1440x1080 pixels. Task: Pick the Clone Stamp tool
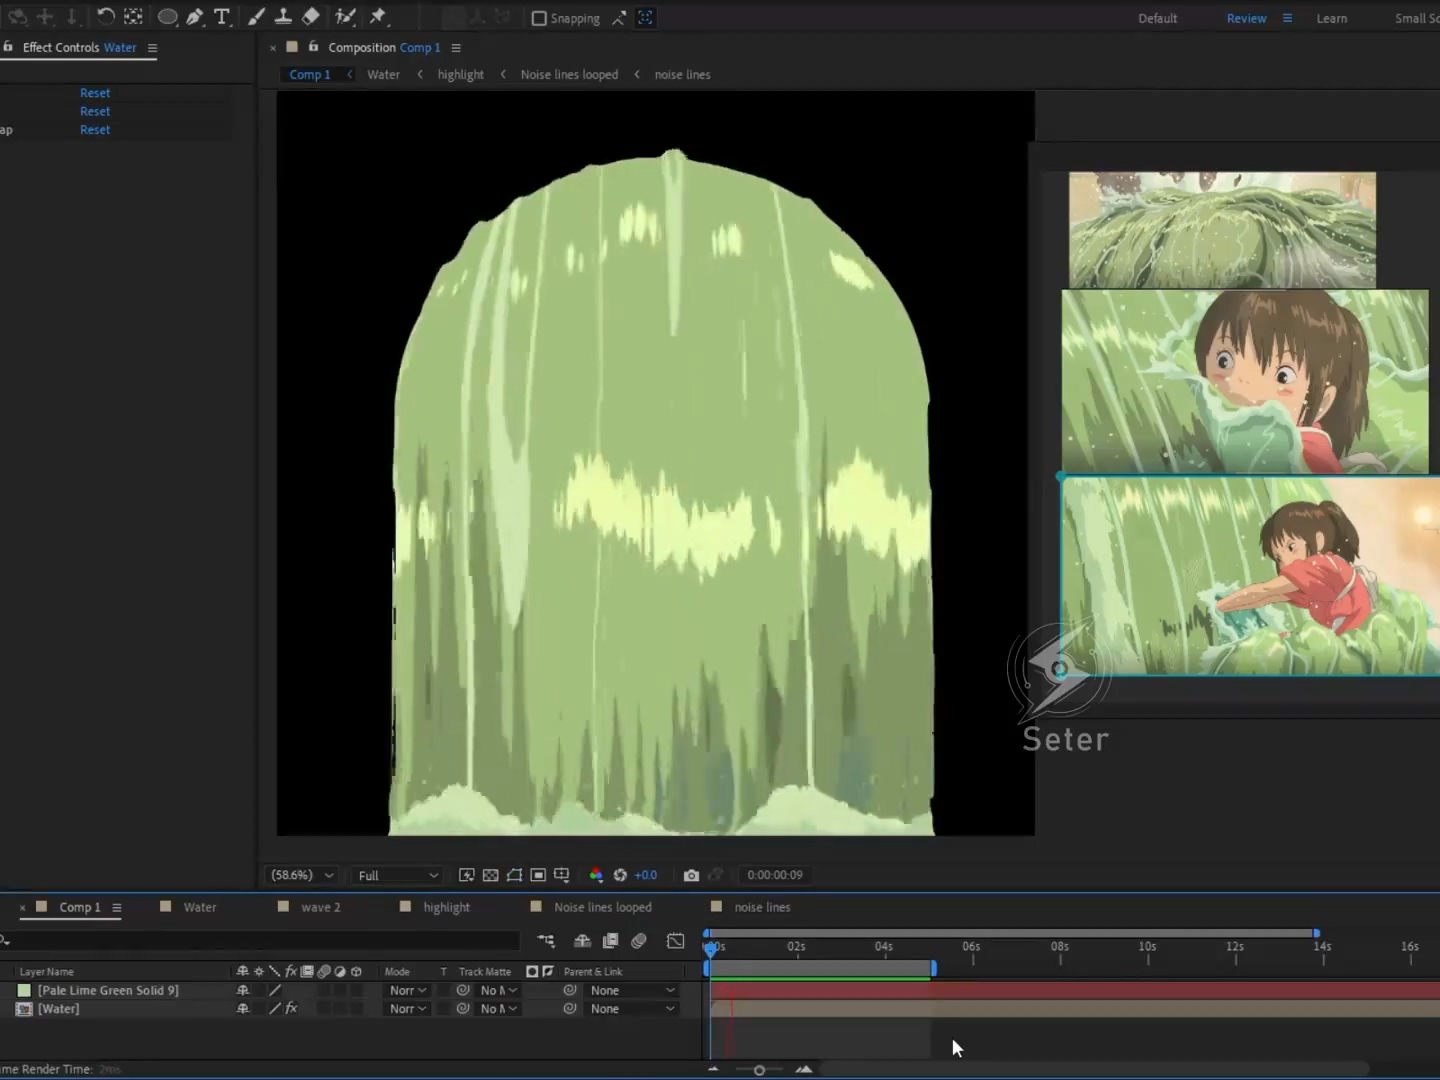283,17
